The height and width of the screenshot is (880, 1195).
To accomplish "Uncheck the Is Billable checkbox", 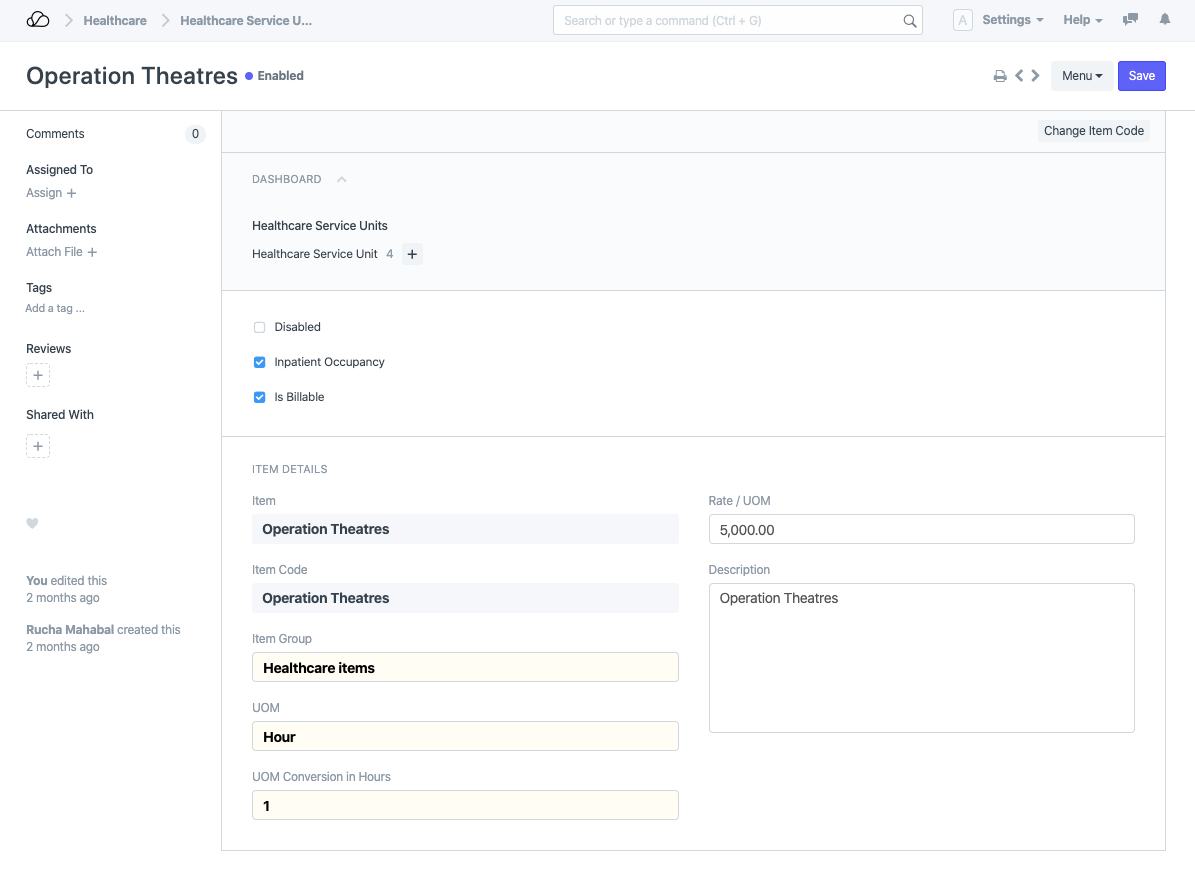I will click(x=260, y=397).
